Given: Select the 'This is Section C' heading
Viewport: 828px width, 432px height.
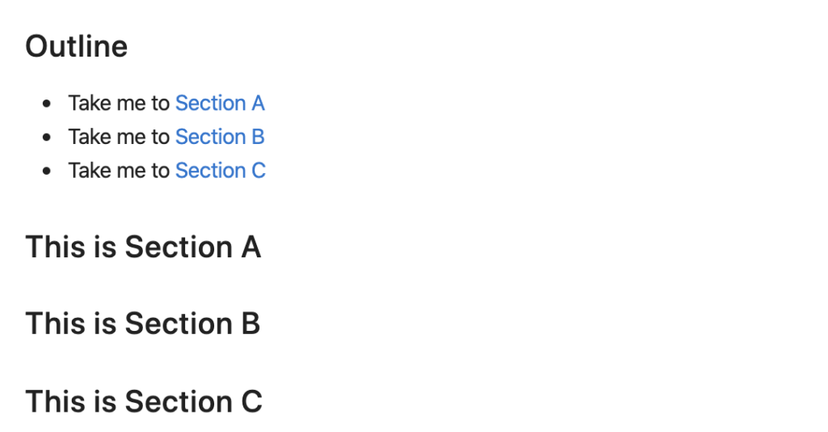Looking at the screenshot, I should click(x=144, y=401).
